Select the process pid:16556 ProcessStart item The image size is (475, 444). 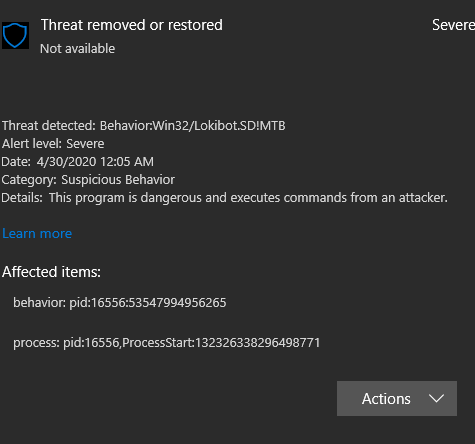tap(167, 343)
